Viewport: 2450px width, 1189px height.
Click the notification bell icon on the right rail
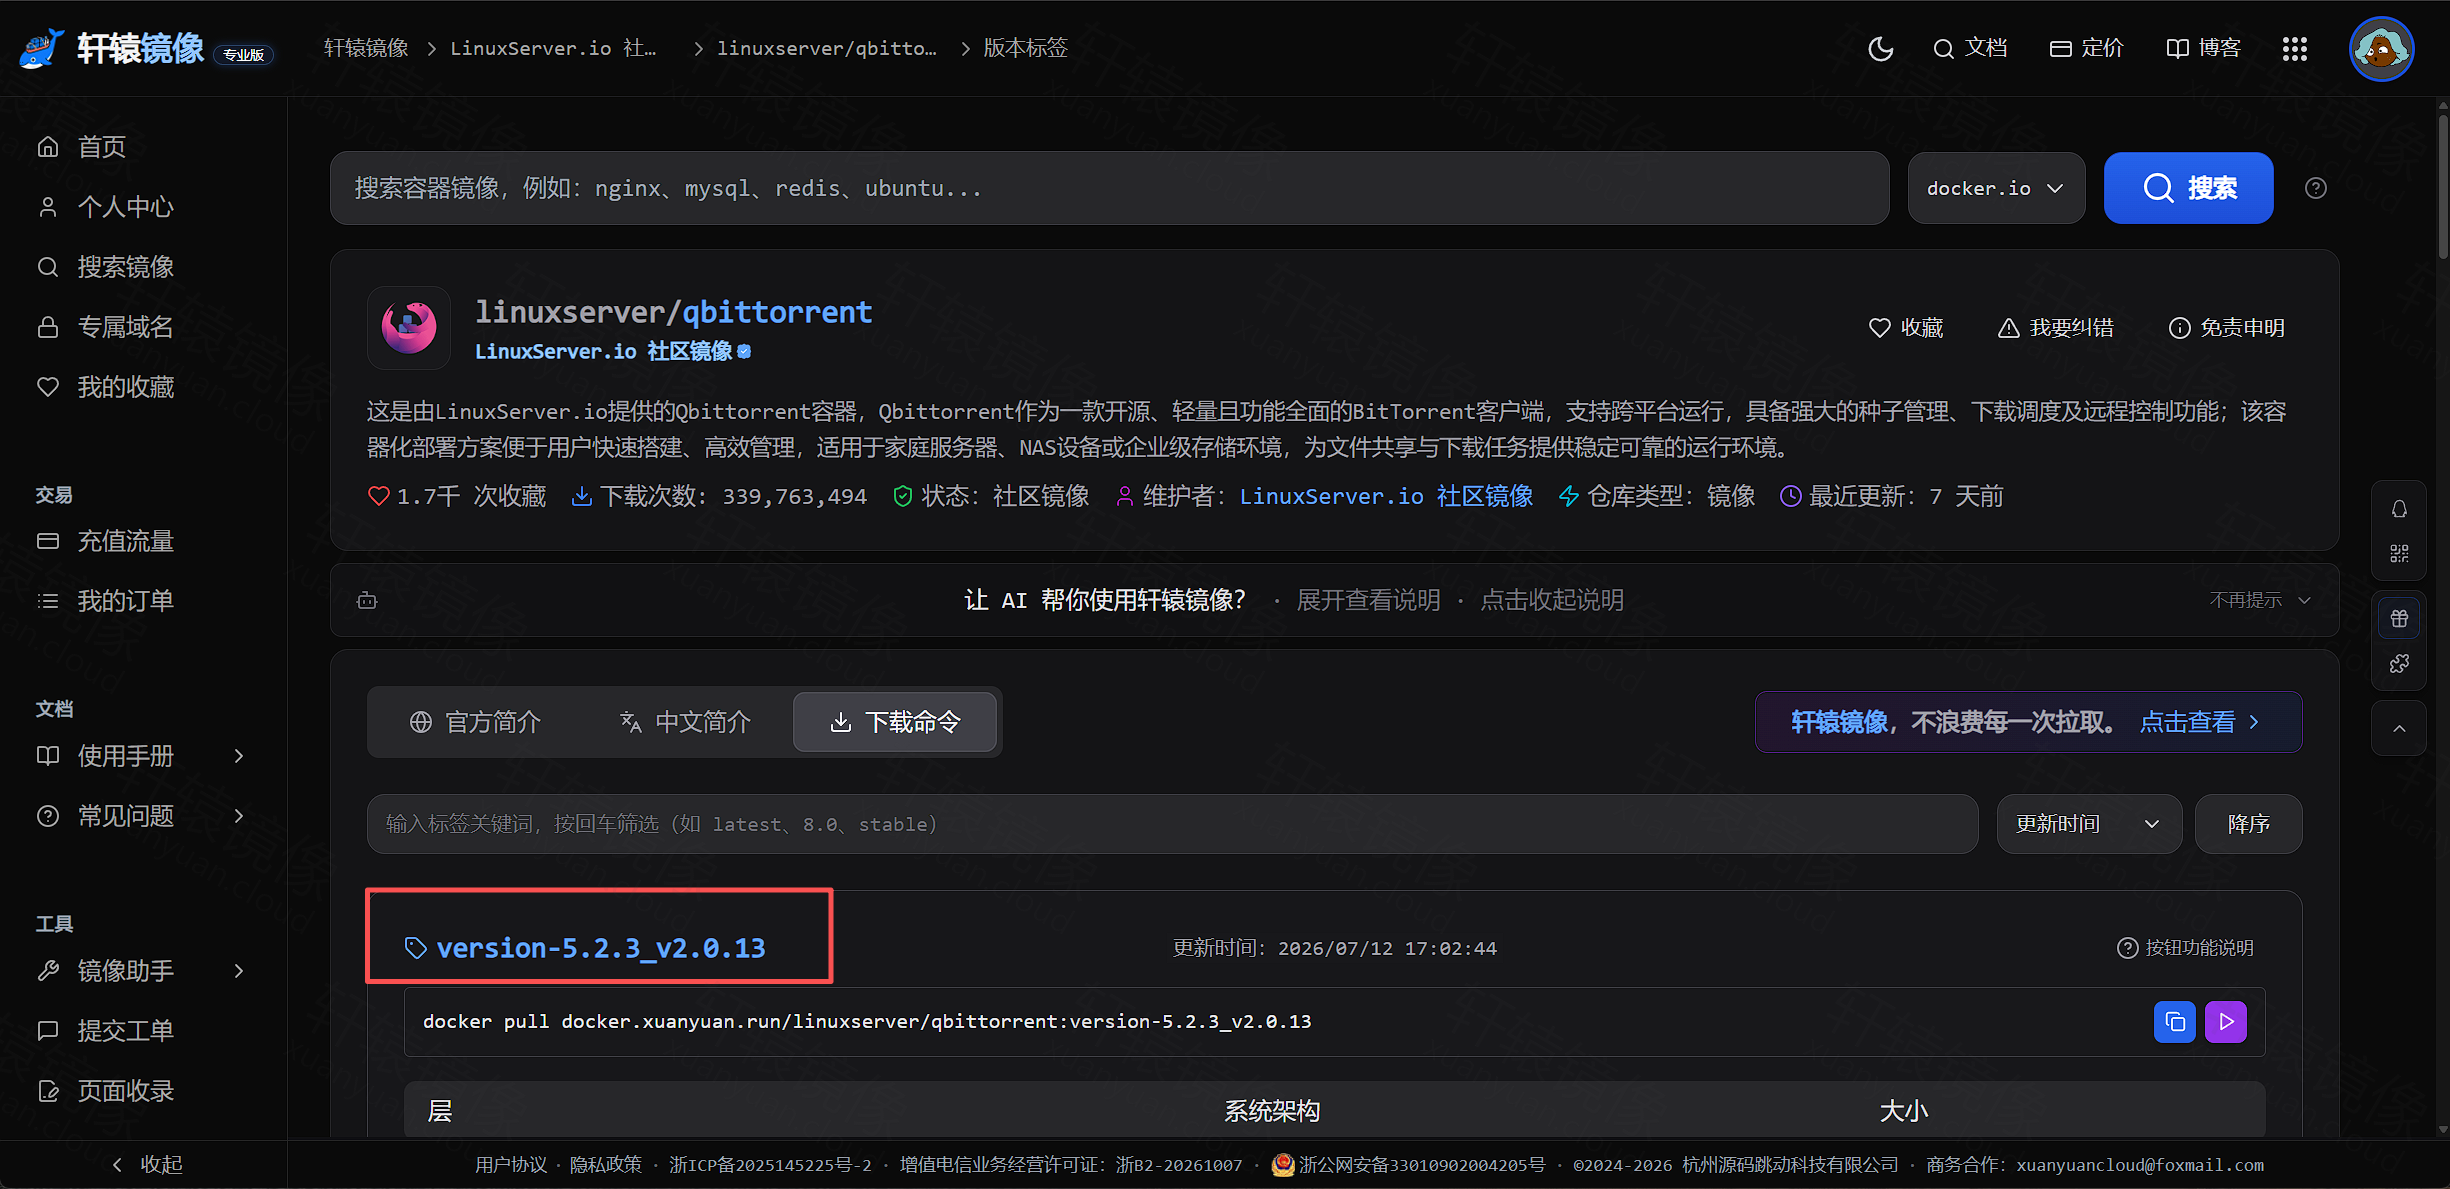[2399, 509]
